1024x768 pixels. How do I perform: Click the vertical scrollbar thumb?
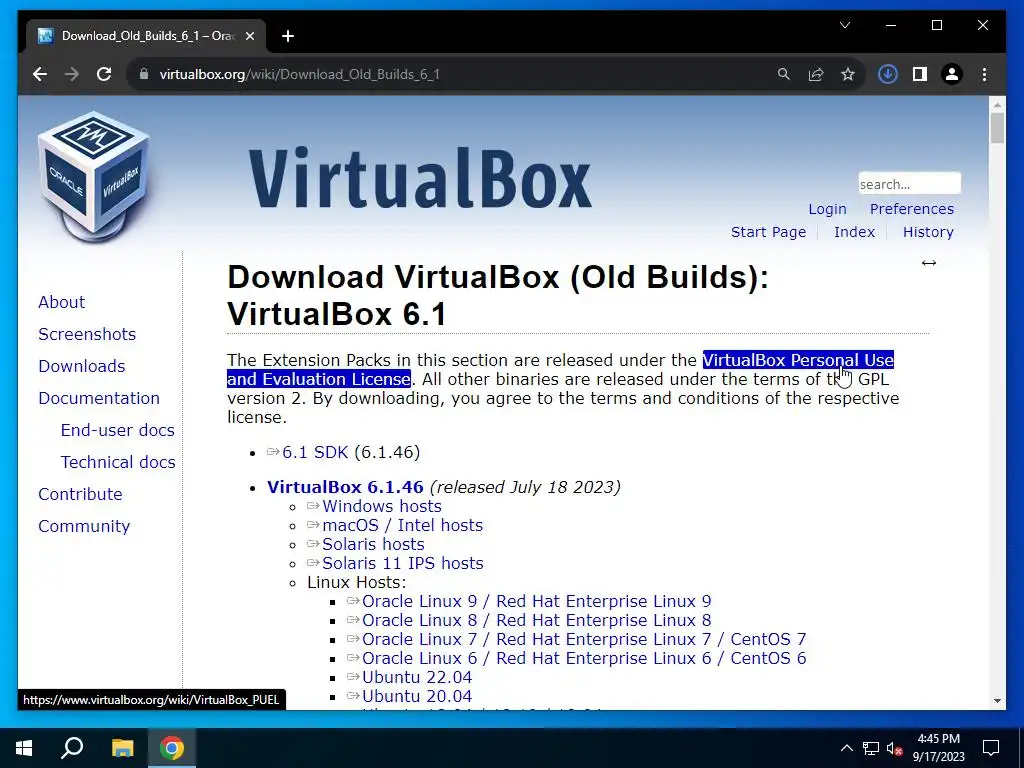coord(997,128)
